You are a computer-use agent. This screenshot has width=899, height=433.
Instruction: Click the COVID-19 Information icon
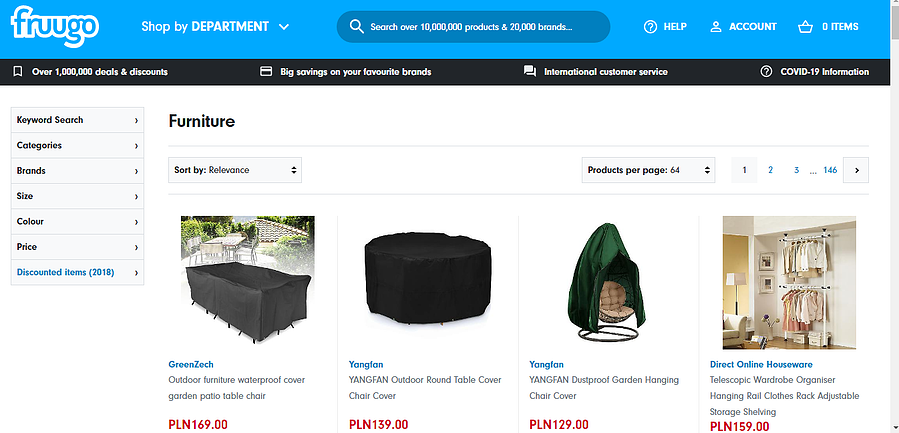(x=766, y=72)
